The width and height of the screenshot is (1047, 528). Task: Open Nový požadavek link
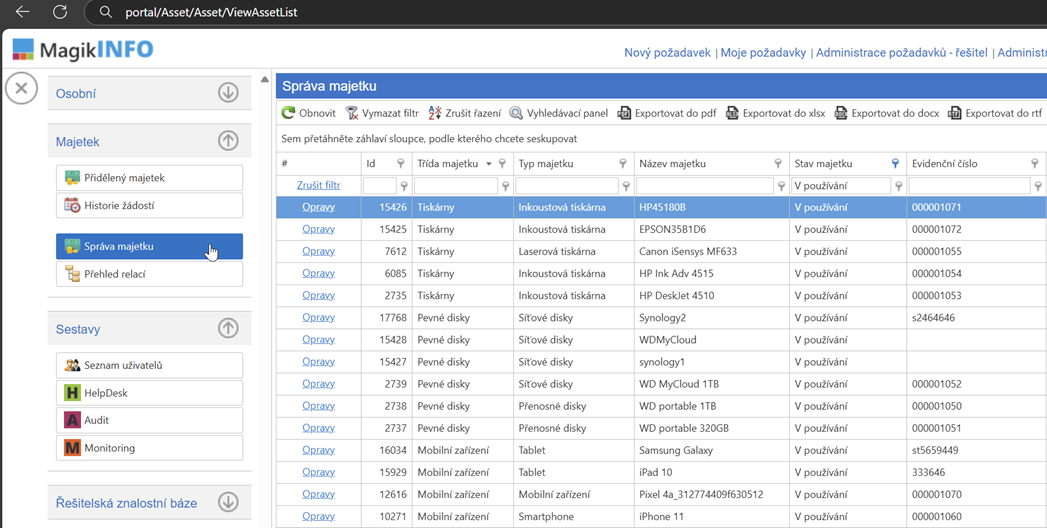pos(667,52)
